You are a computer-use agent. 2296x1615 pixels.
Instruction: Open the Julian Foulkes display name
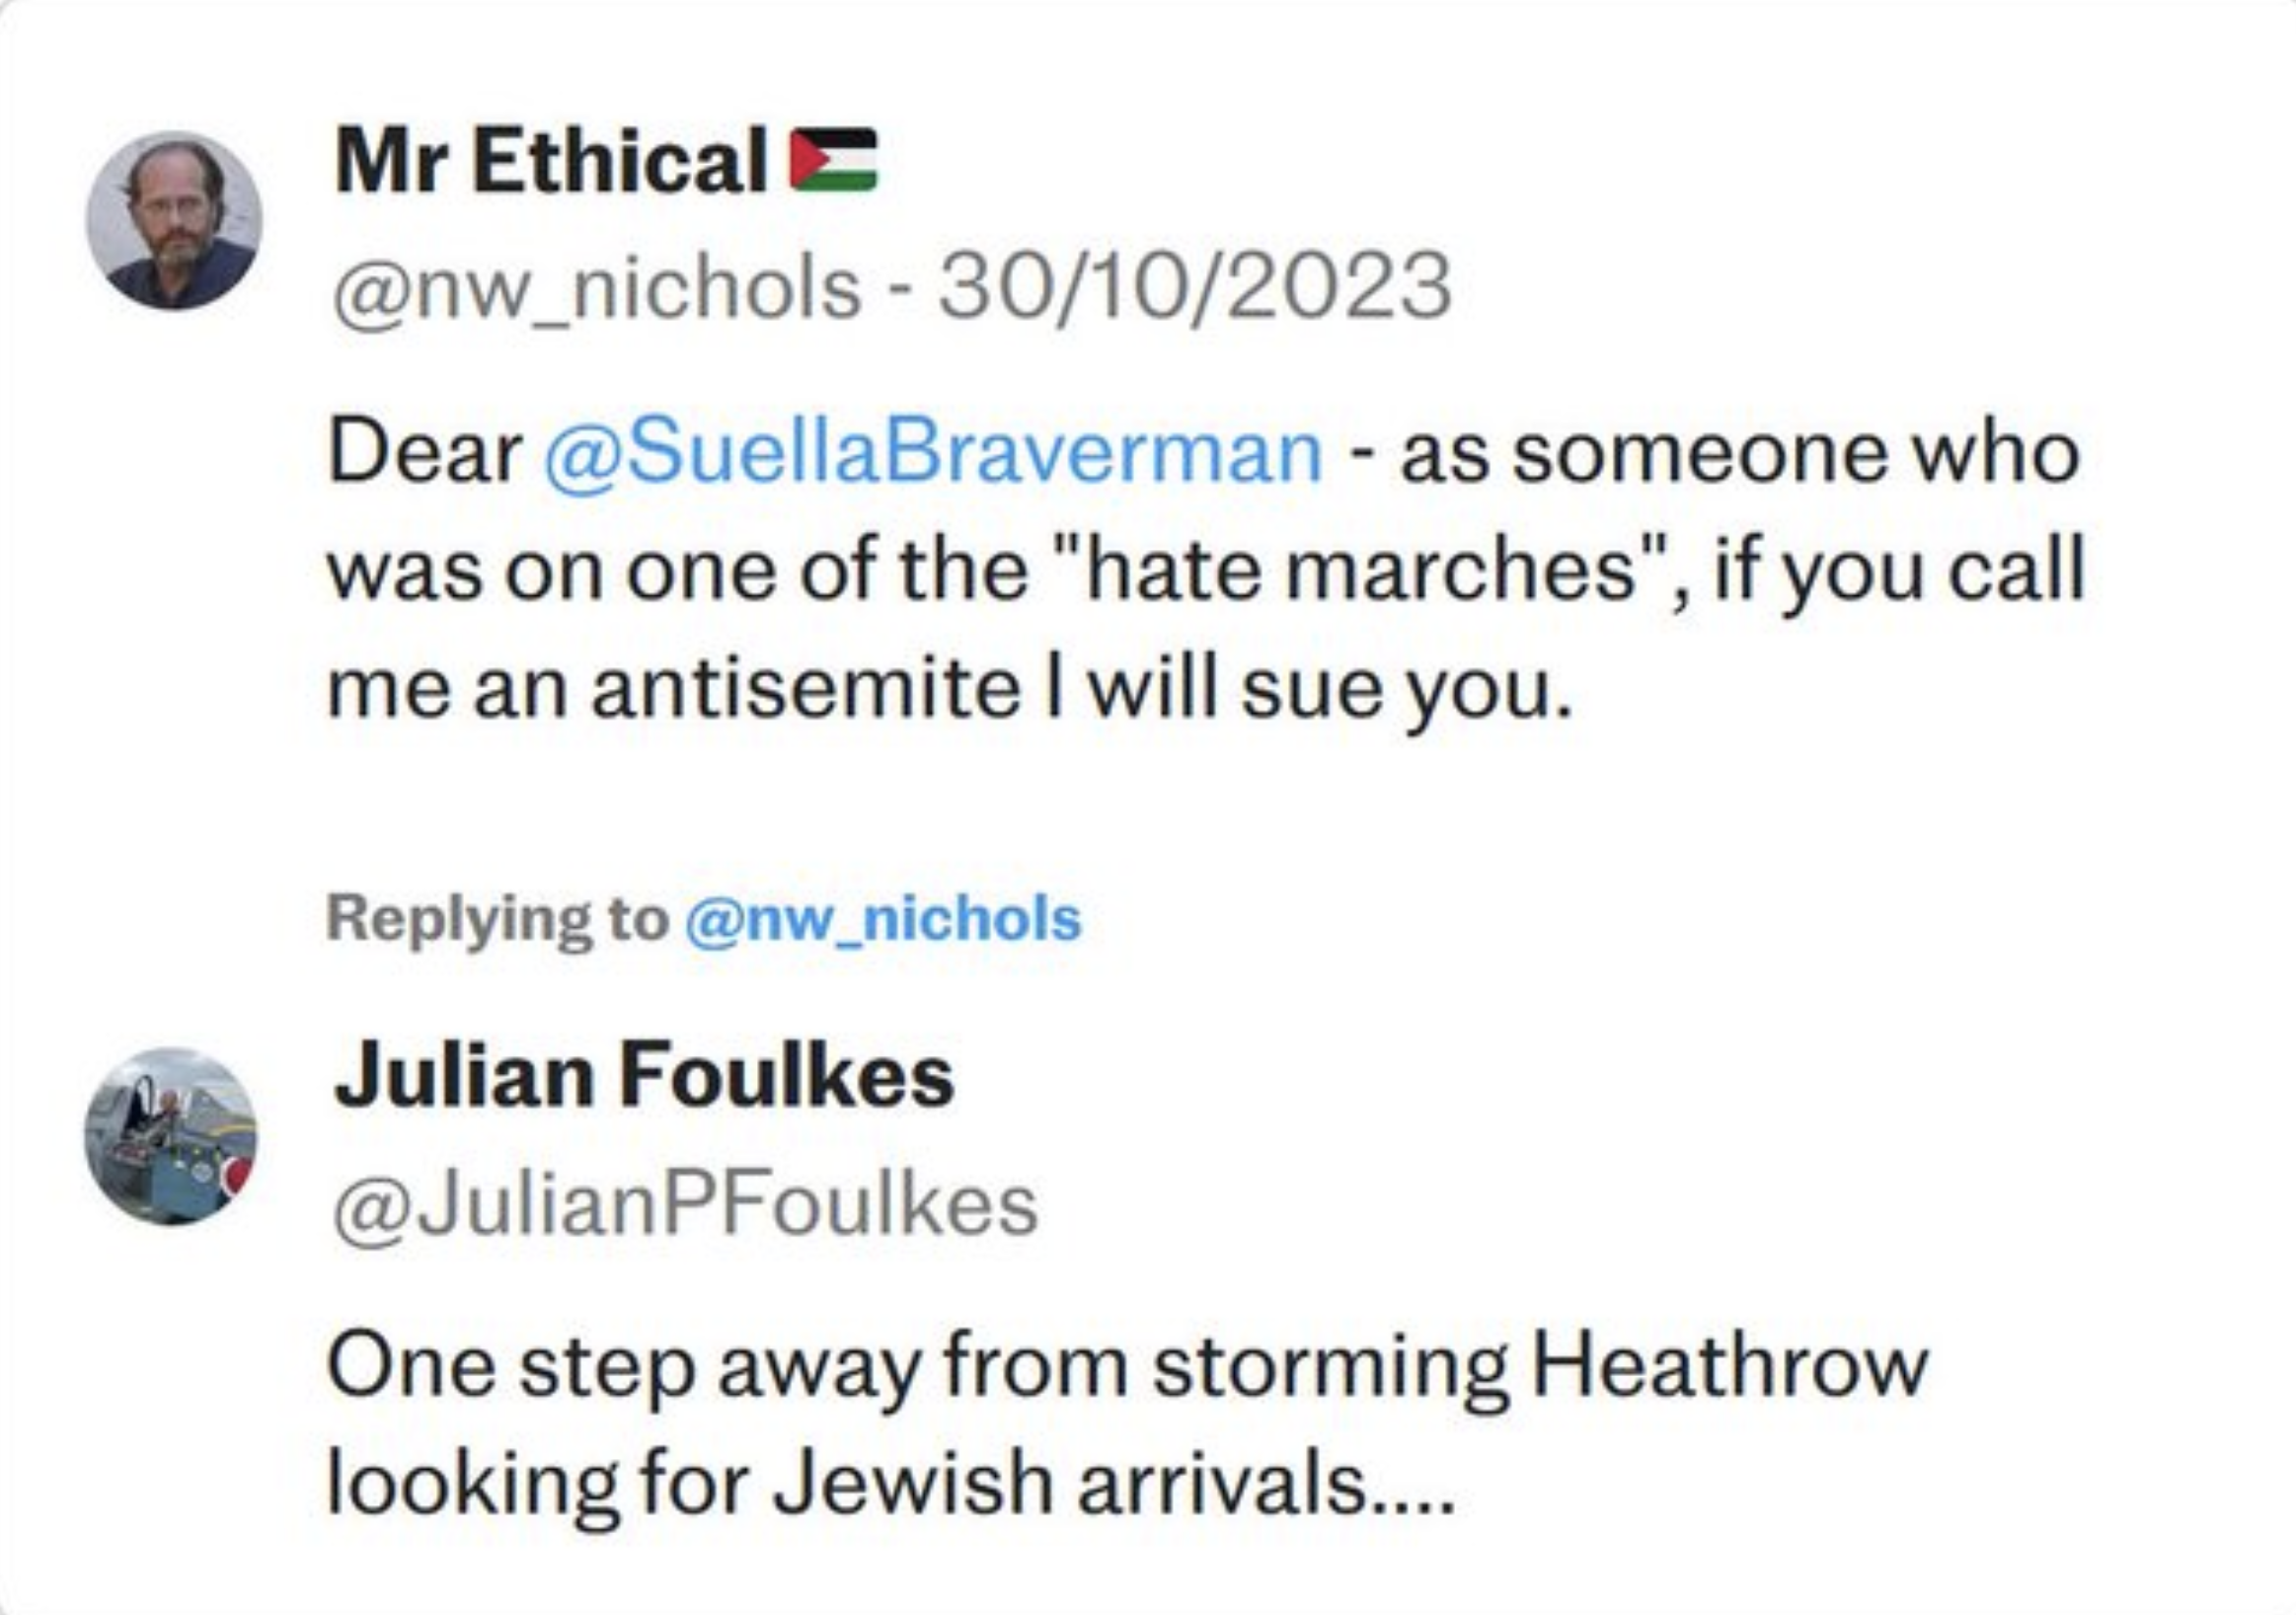(x=644, y=1076)
